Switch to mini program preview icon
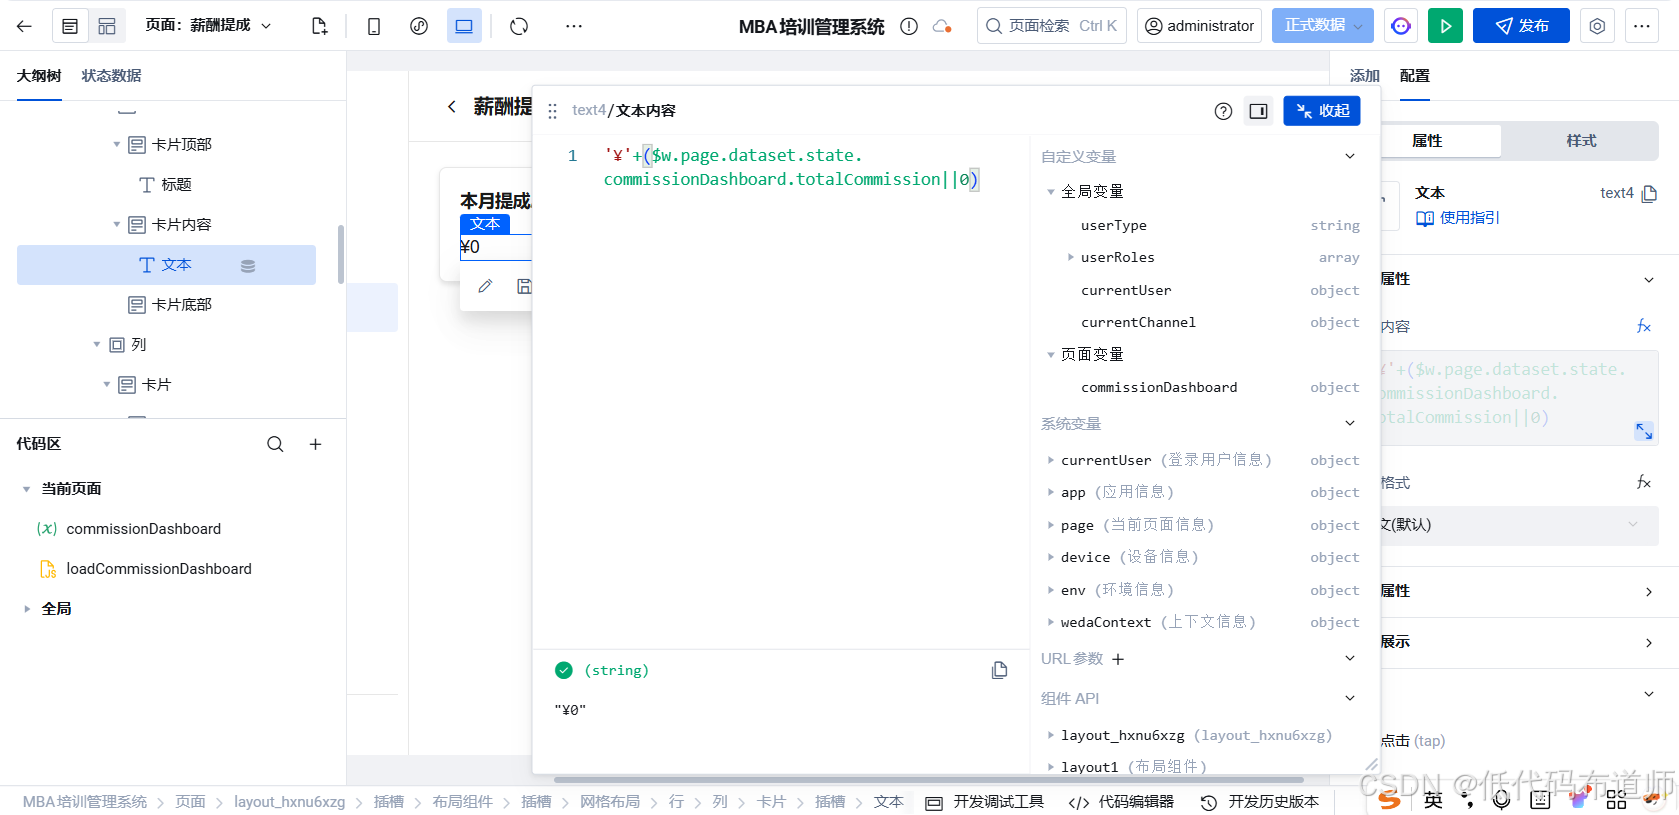 click(419, 26)
